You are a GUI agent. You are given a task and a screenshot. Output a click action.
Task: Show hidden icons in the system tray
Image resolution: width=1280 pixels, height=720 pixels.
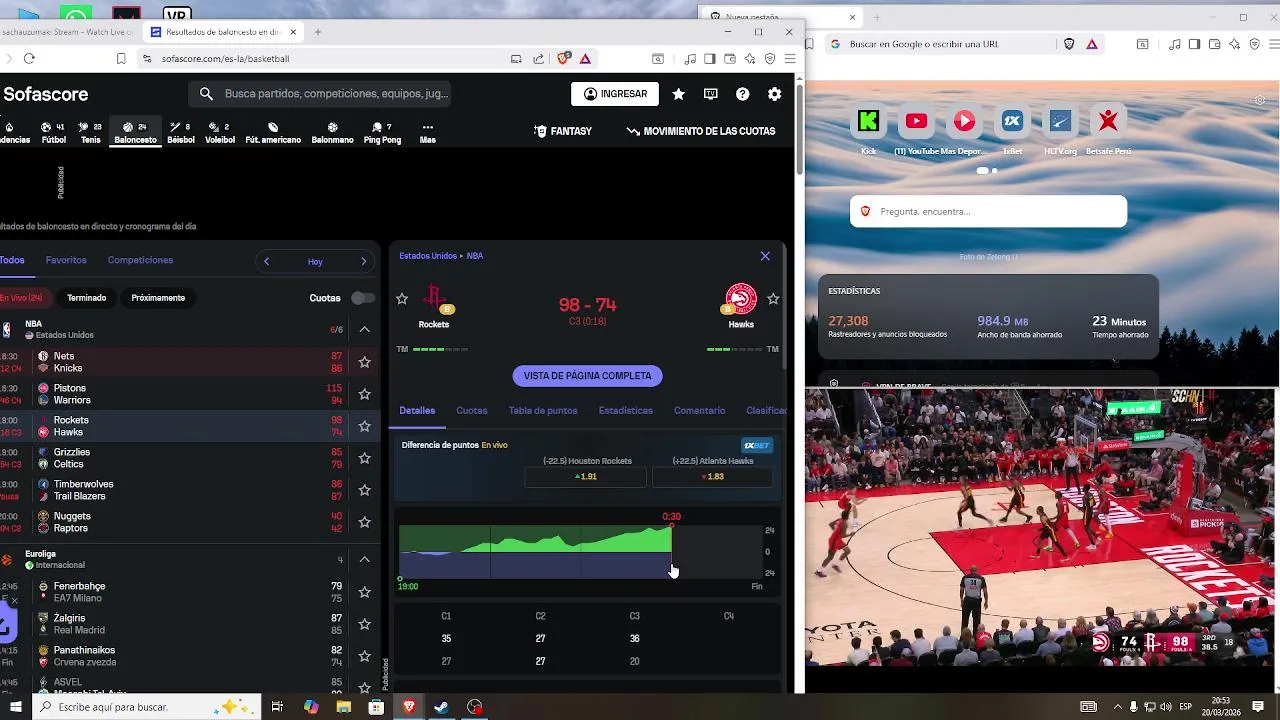pyautogui.click(x=1118, y=707)
